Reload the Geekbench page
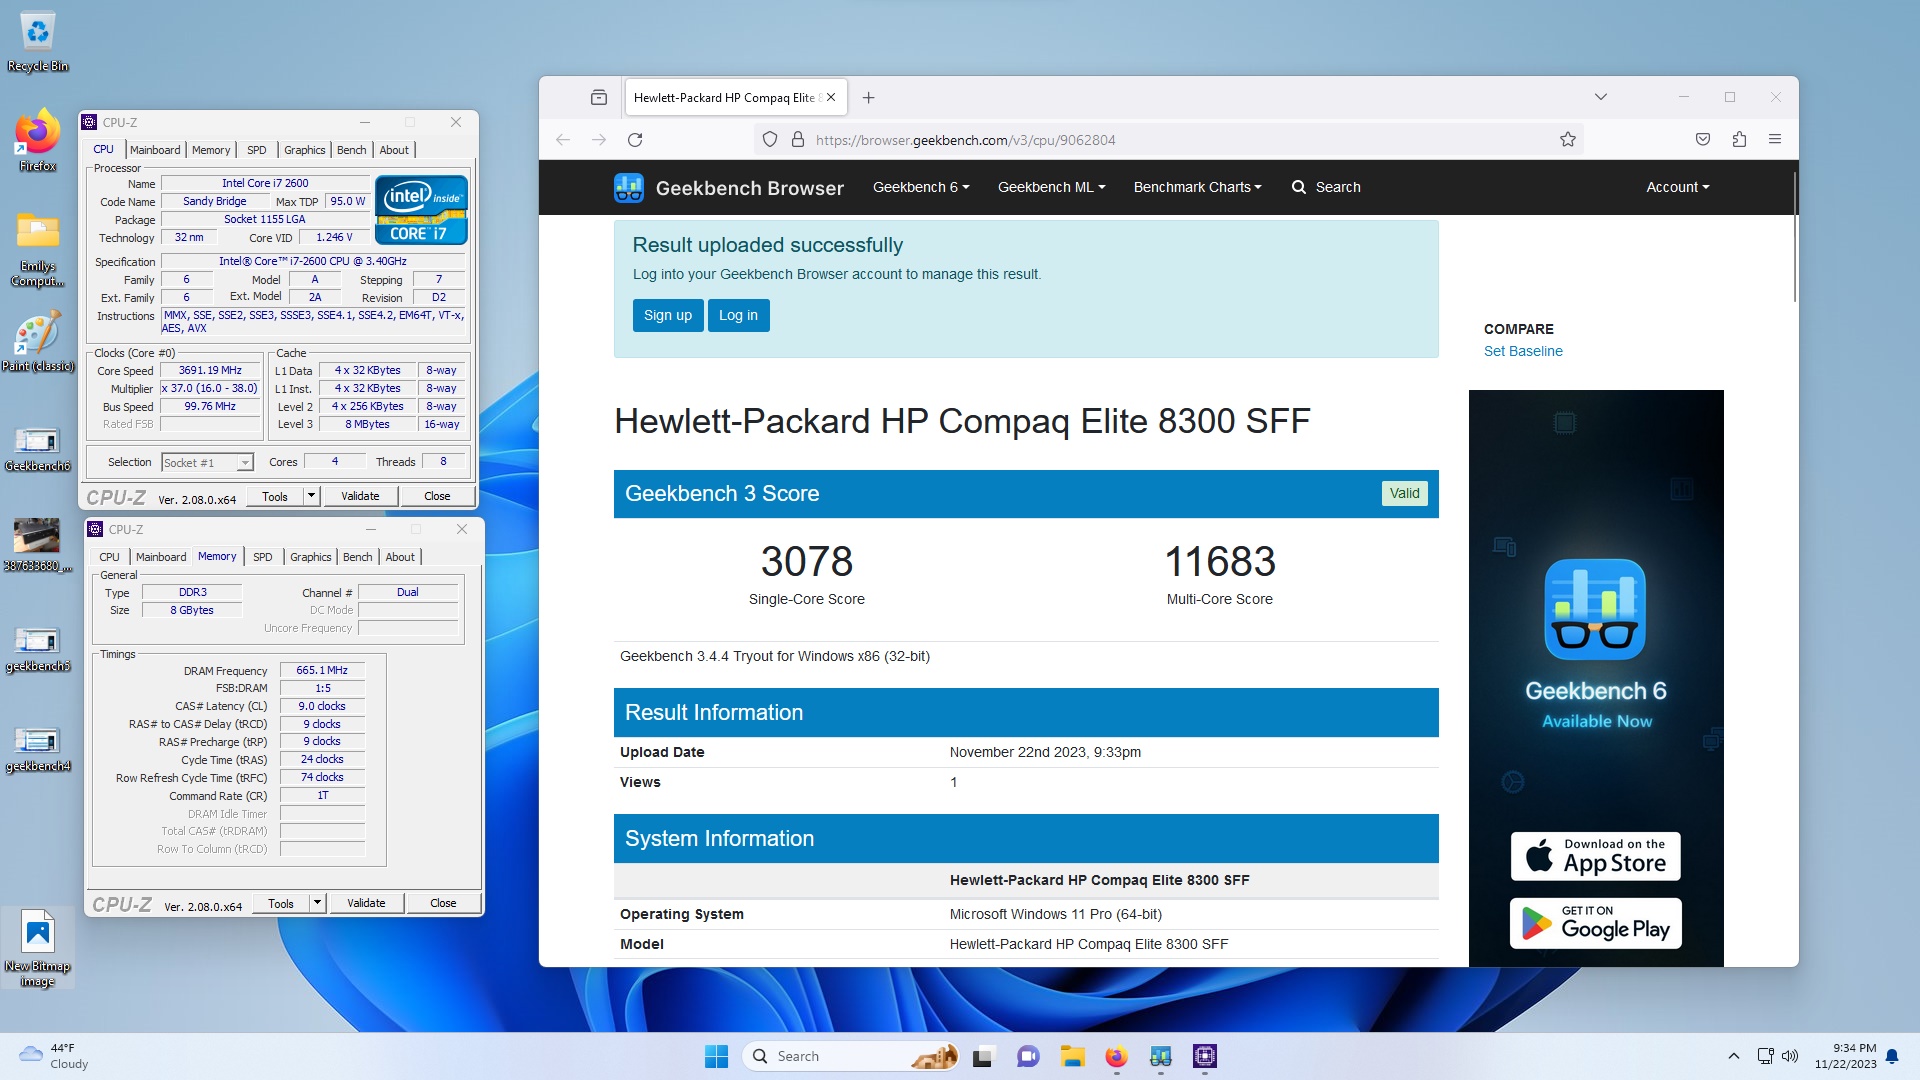Image resolution: width=1920 pixels, height=1080 pixels. tap(635, 140)
